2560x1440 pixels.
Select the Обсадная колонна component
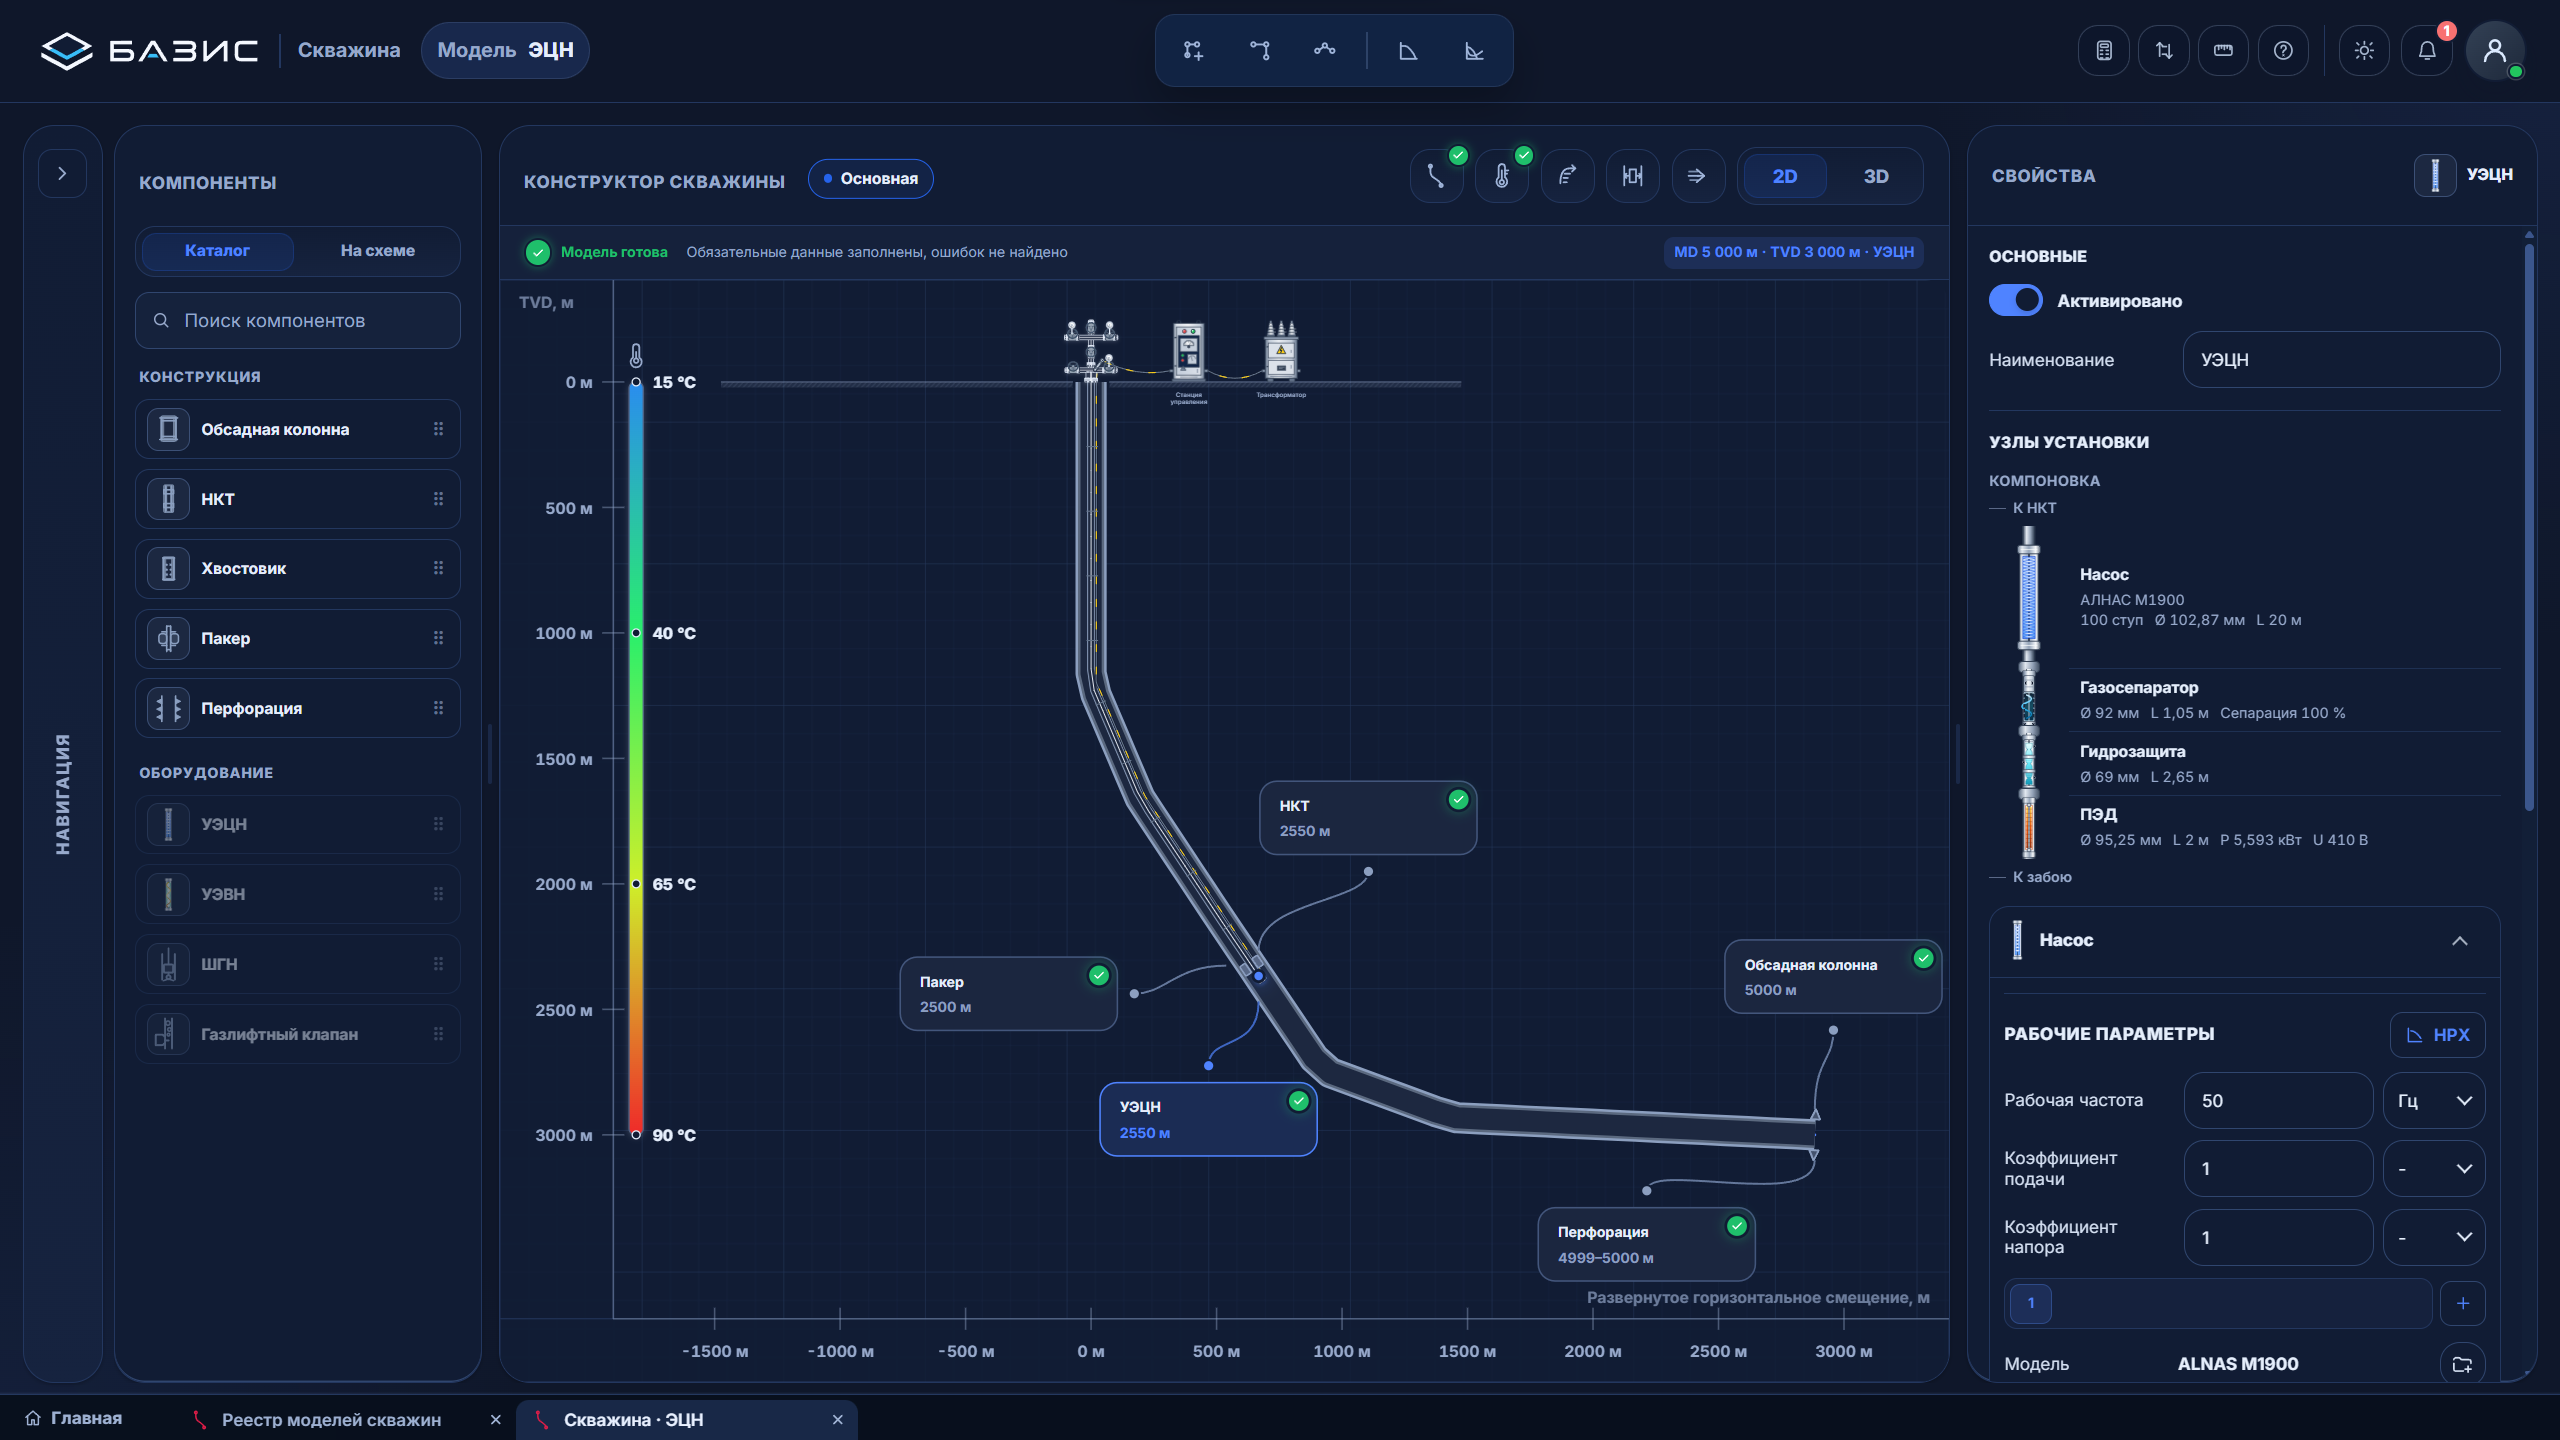pos(298,429)
